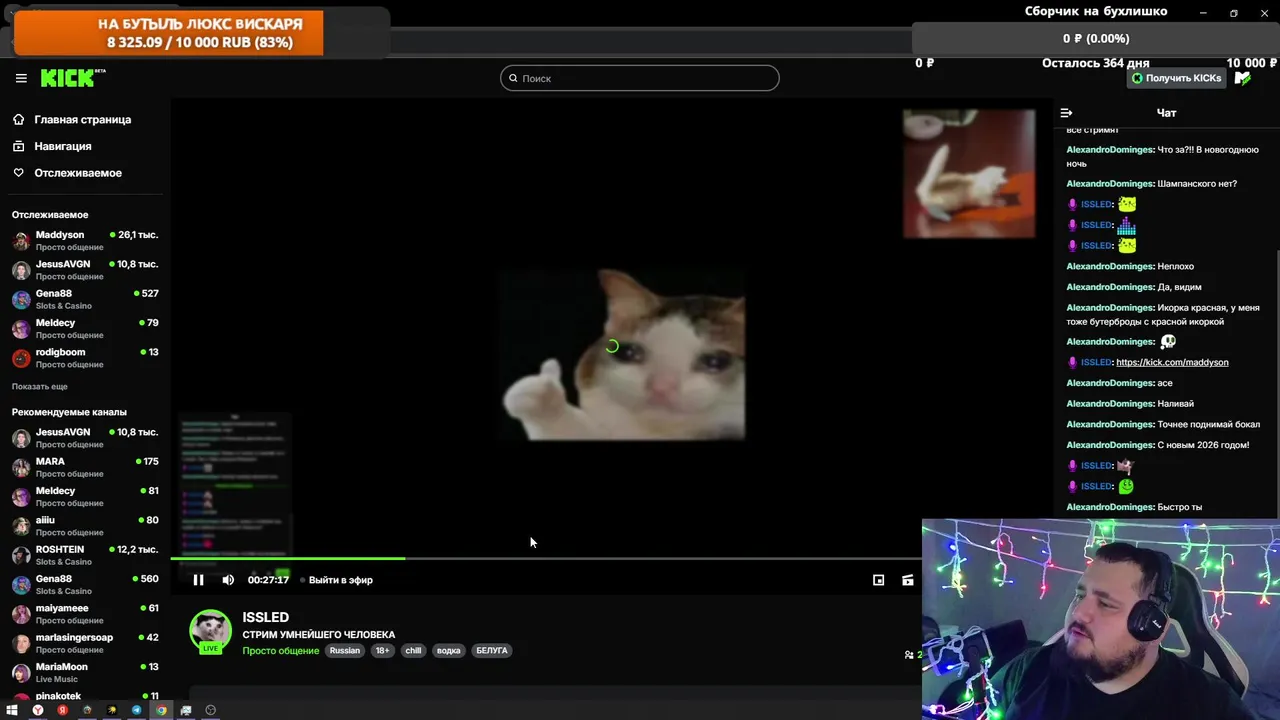Open MARA recommended channel

pos(85,467)
